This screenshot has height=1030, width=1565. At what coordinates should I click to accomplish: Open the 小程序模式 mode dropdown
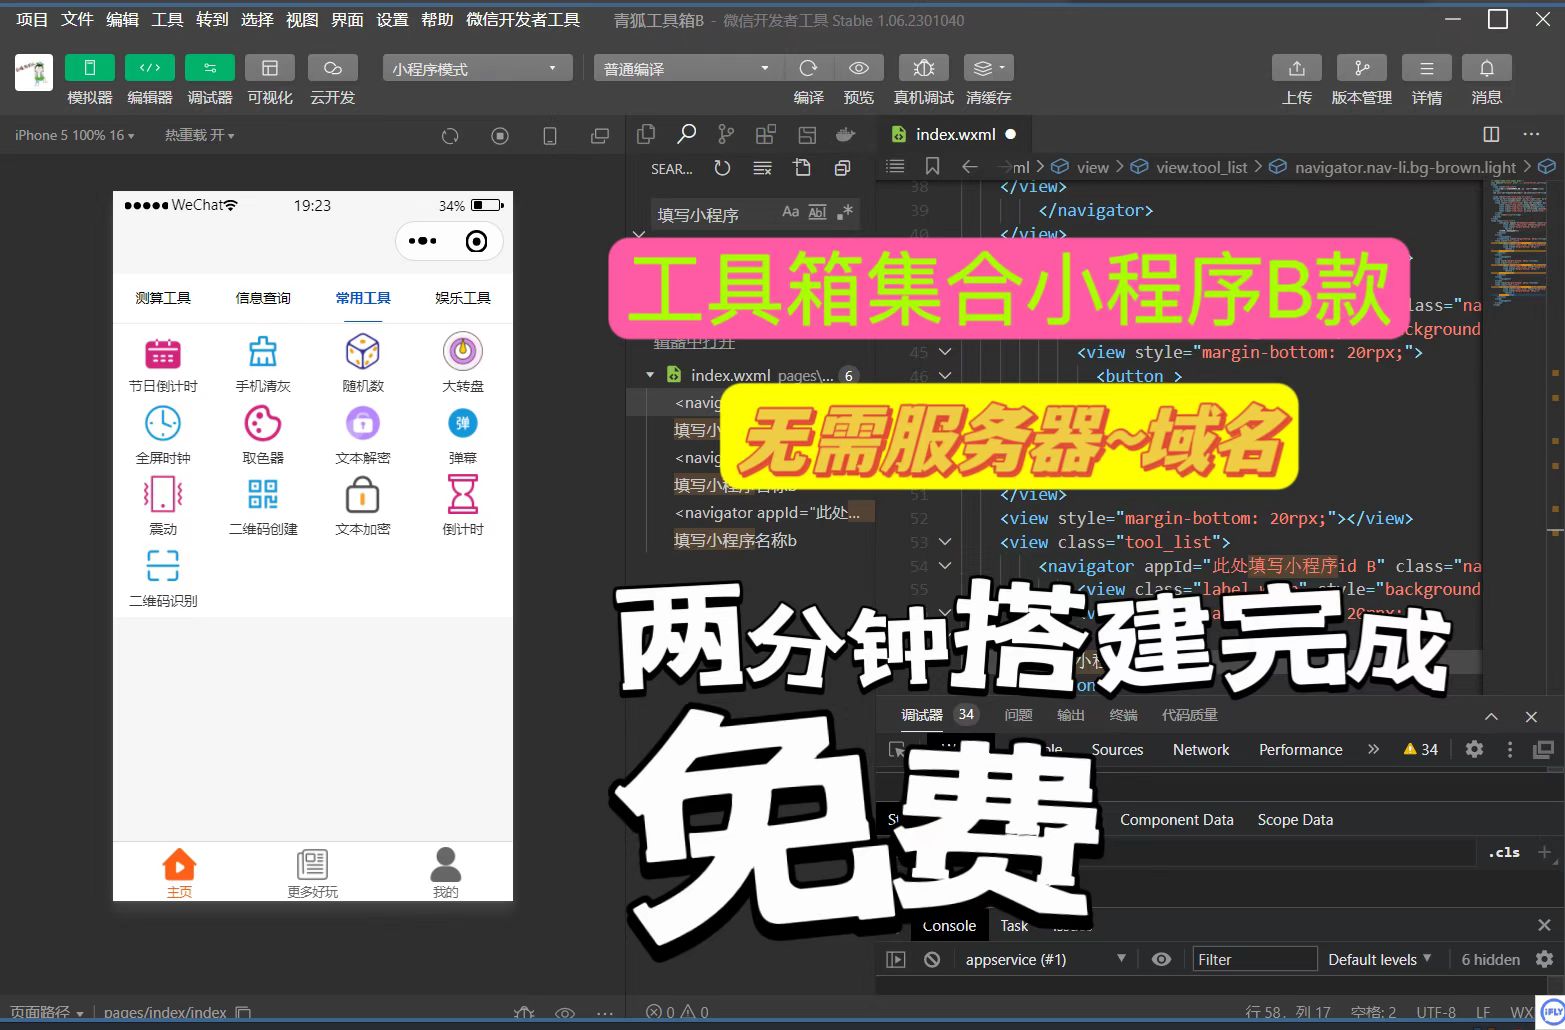477,68
